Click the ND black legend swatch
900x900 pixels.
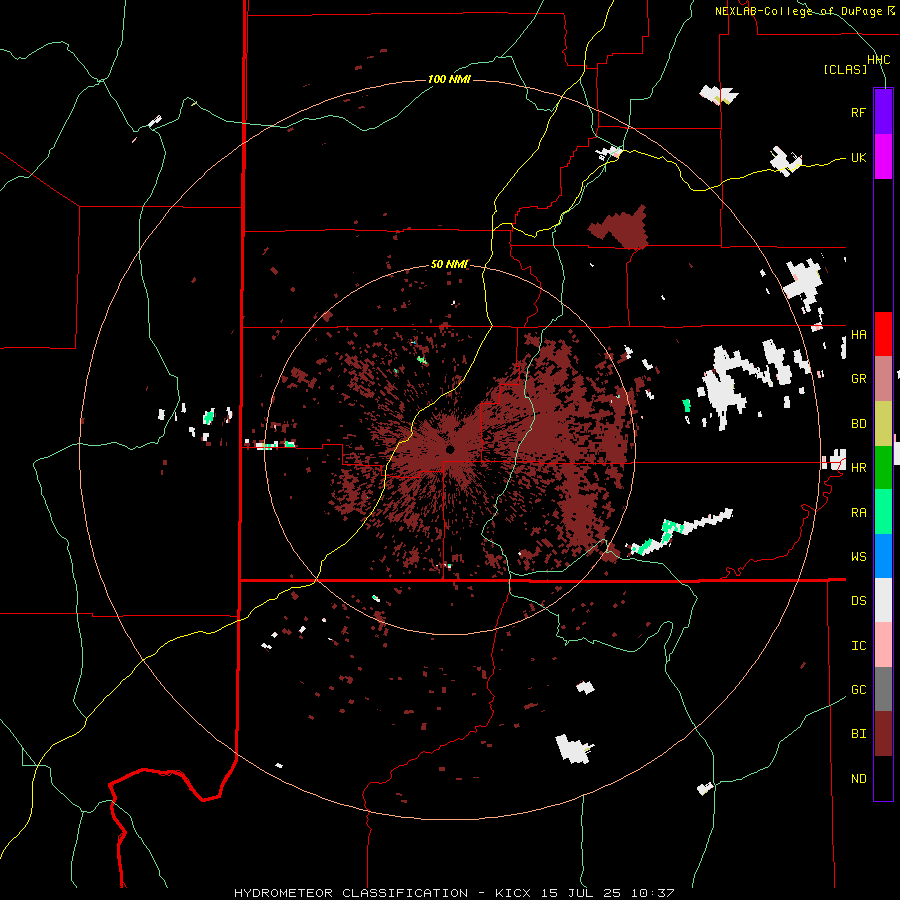(x=883, y=778)
